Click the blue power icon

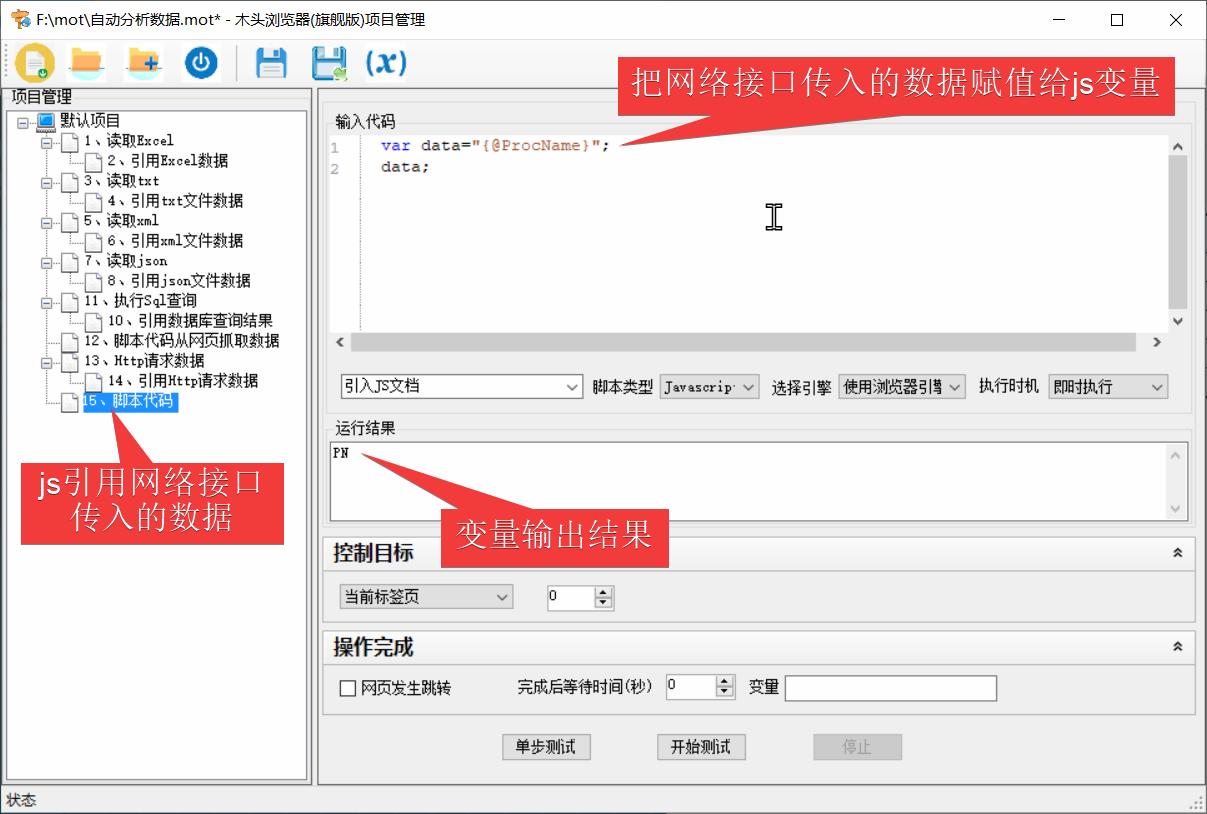coord(201,61)
